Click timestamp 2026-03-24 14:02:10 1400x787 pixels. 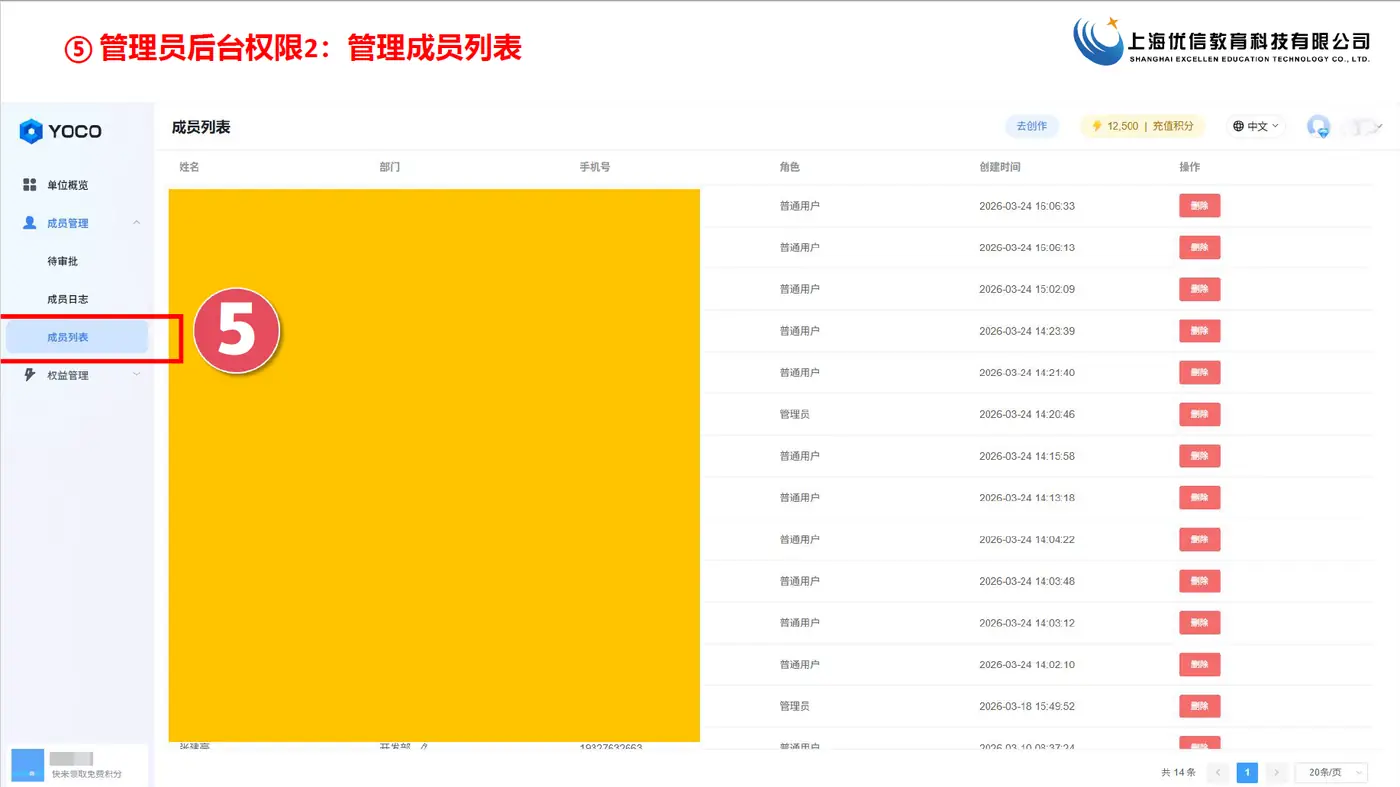[x=1027, y=665]
